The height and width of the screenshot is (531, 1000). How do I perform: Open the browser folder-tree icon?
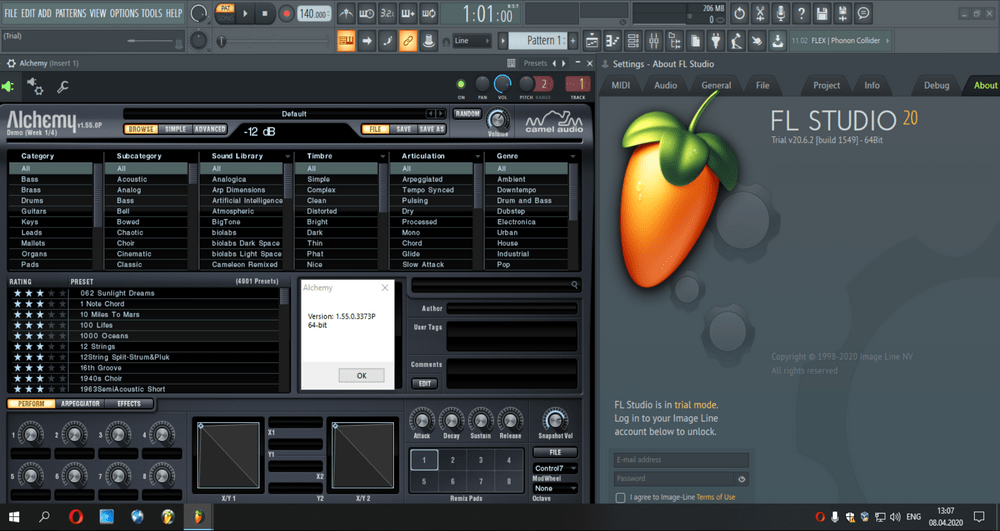675,41
